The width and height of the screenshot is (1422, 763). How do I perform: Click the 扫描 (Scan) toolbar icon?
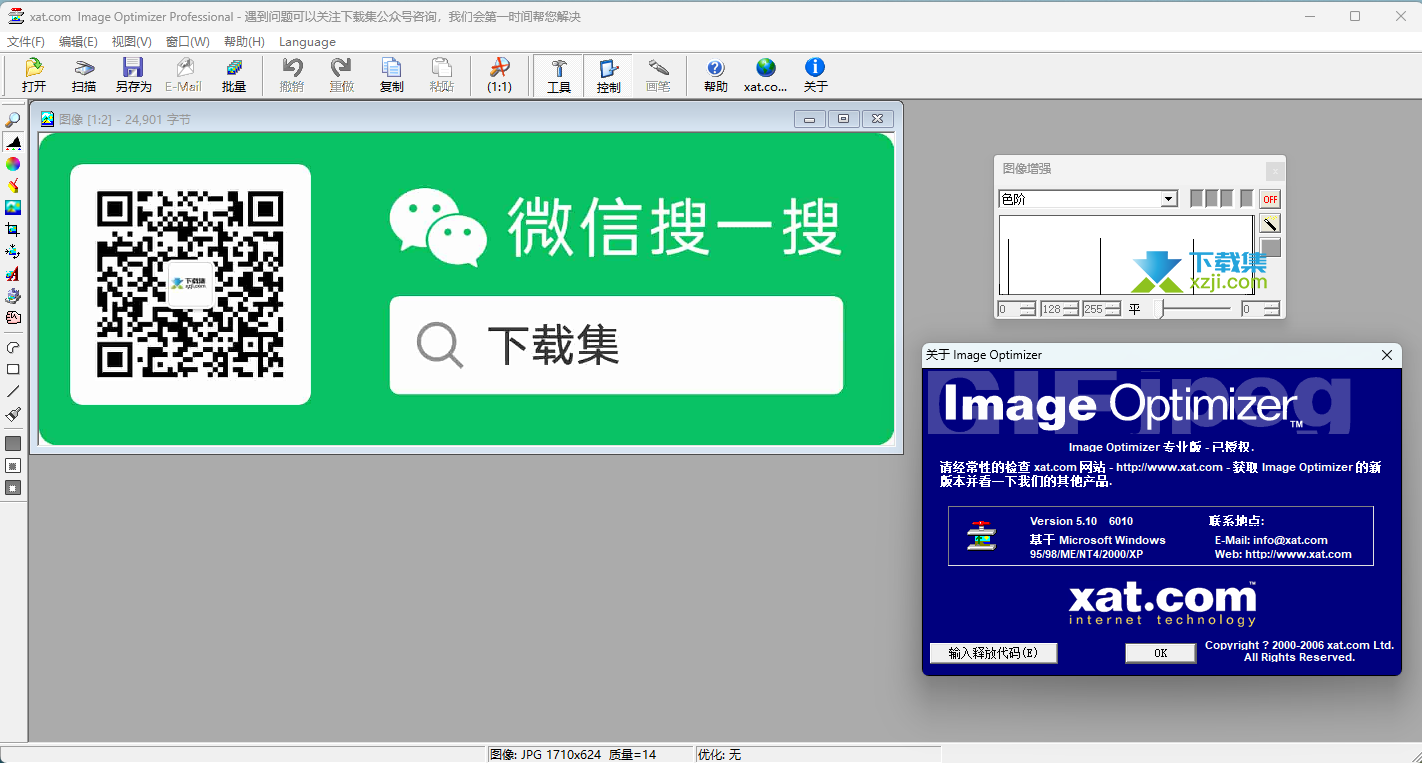click(x=84, y=75)
